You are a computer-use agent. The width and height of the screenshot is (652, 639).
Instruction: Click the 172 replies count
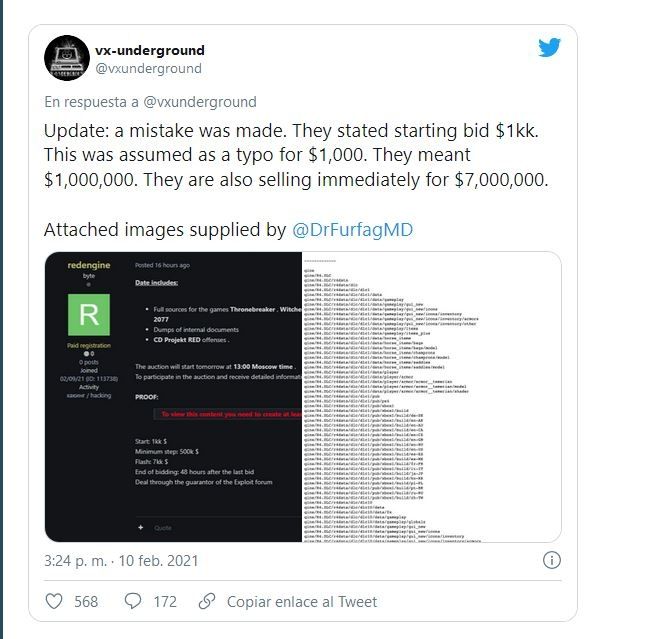click(165, 602)
